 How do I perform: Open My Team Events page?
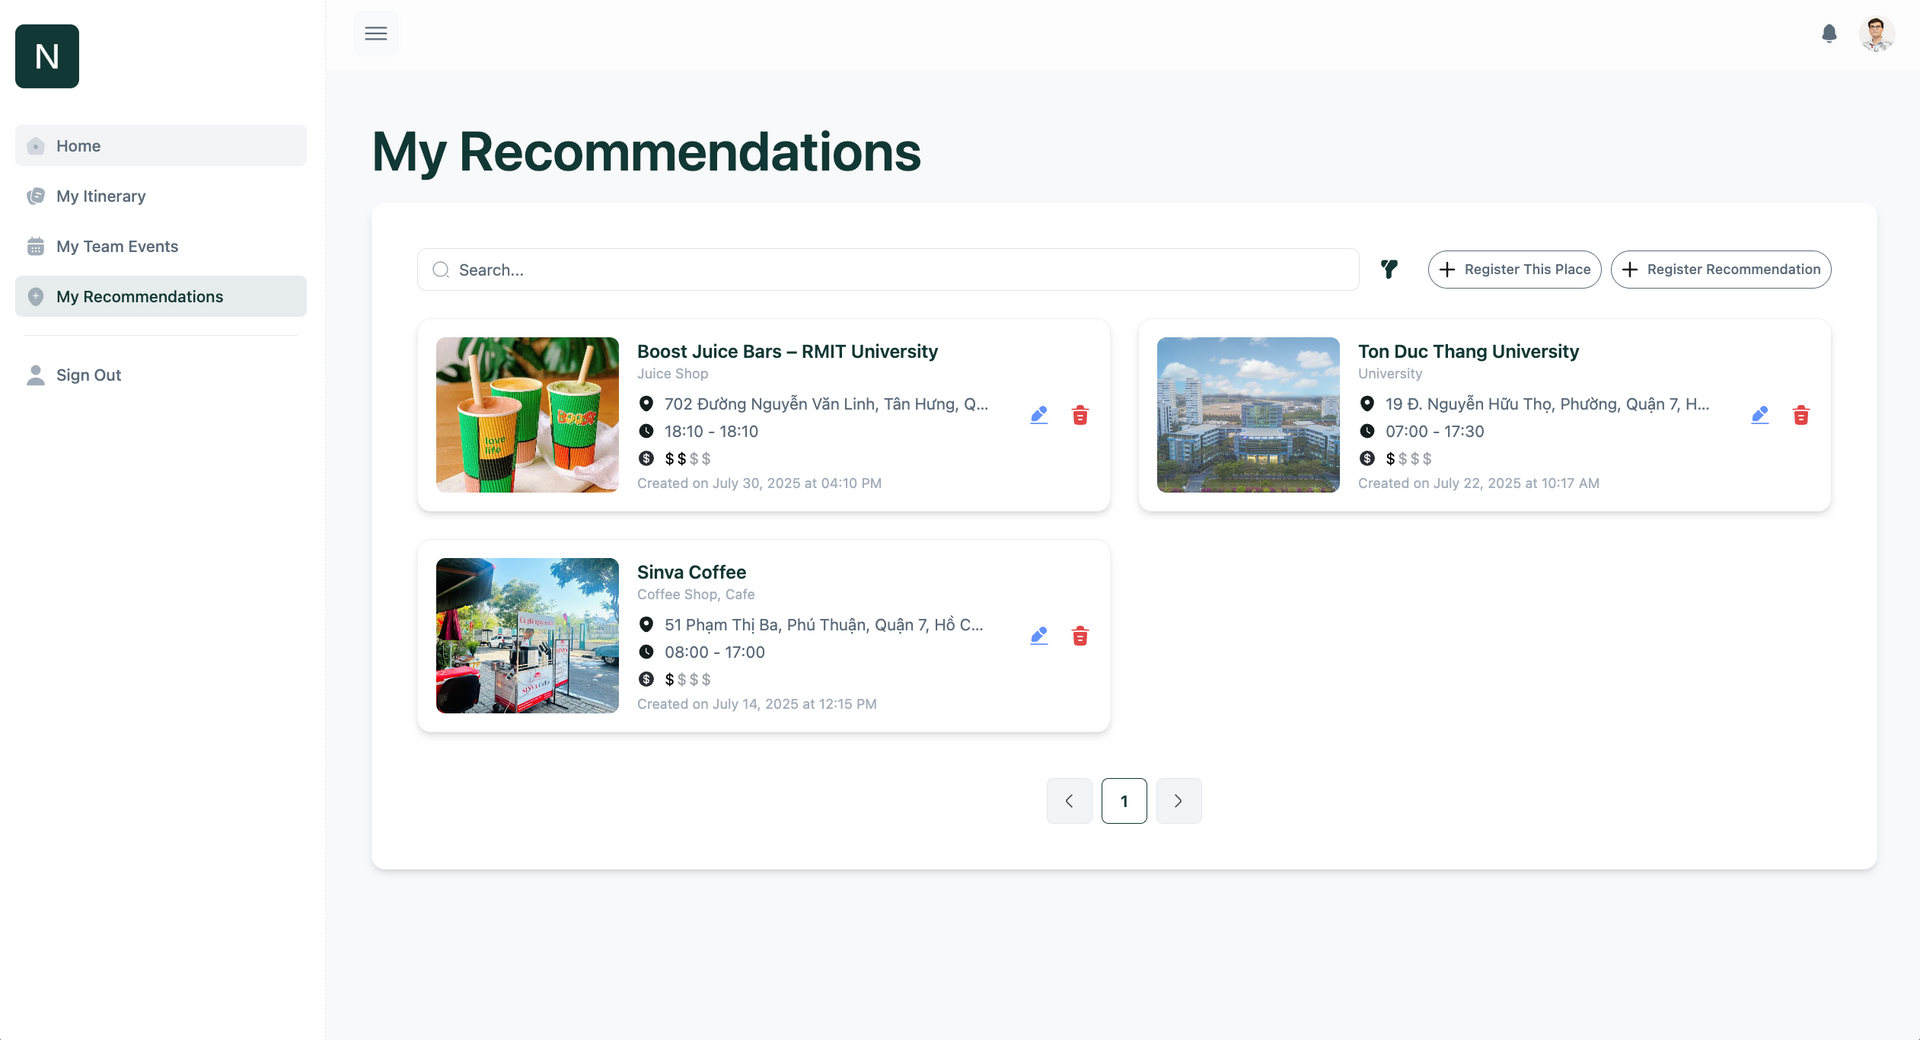coord(161,246)
